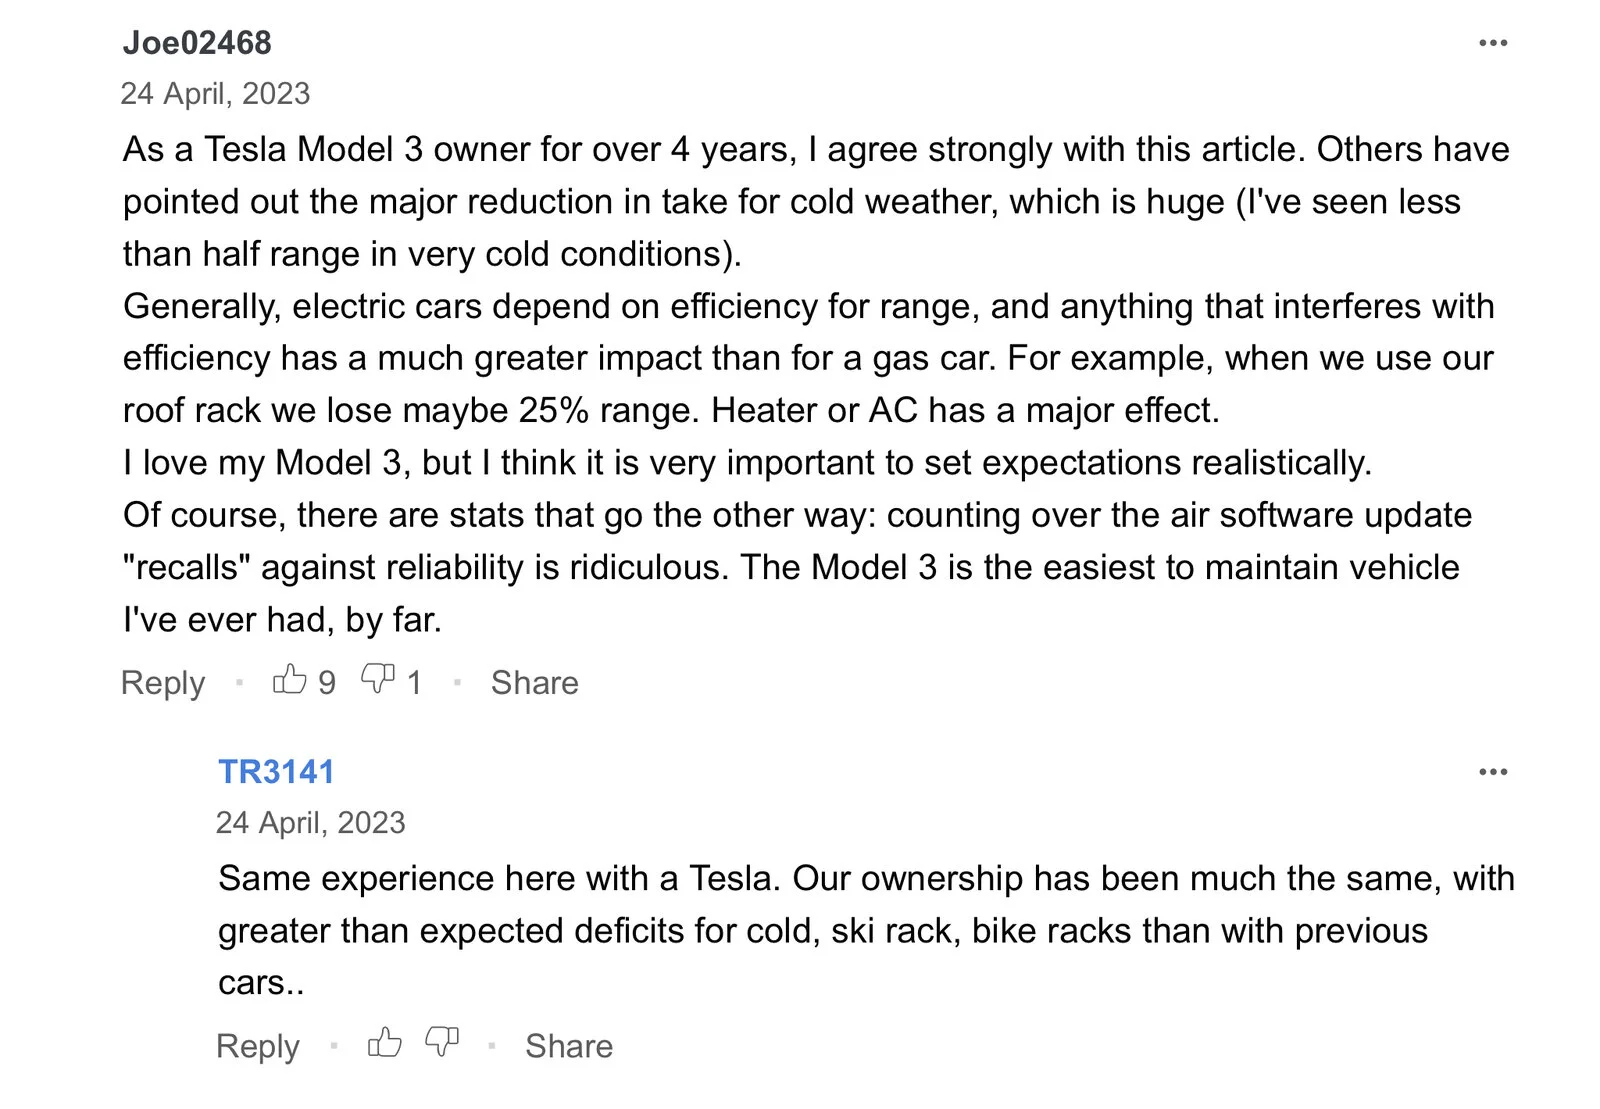Open the TR3141 user profile link

(x=276, y=772)
